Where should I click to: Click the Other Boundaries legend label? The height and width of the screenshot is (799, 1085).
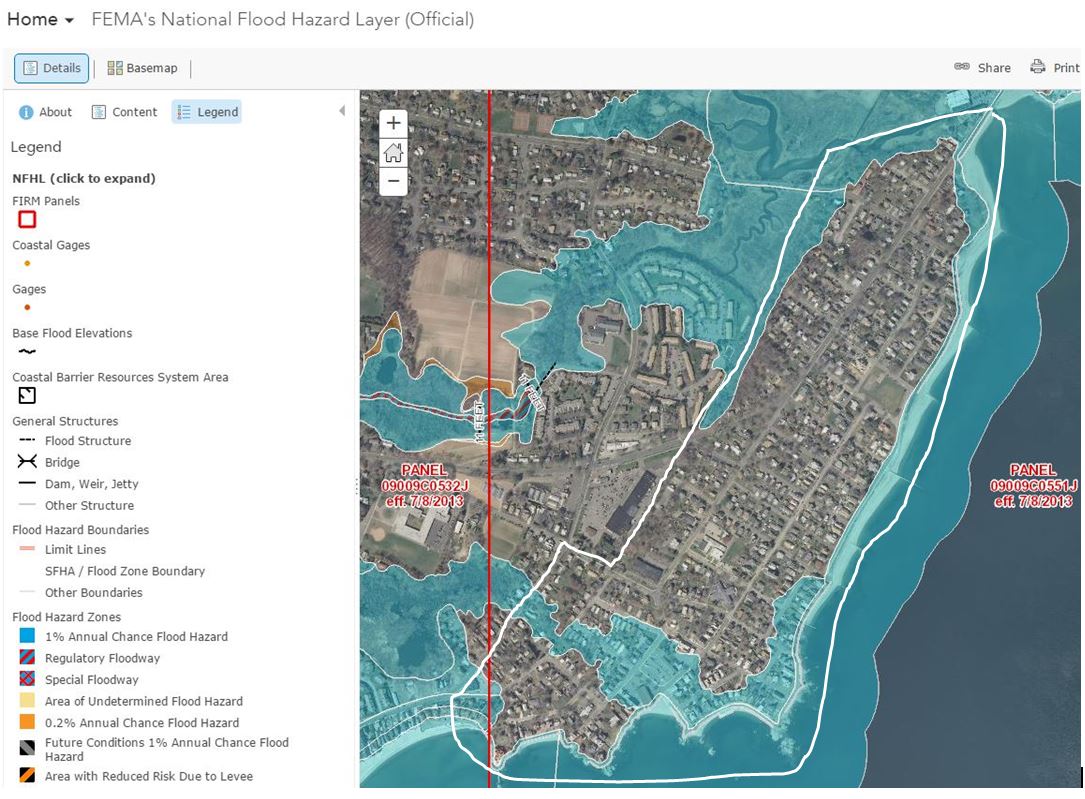[x=94, y=593]
